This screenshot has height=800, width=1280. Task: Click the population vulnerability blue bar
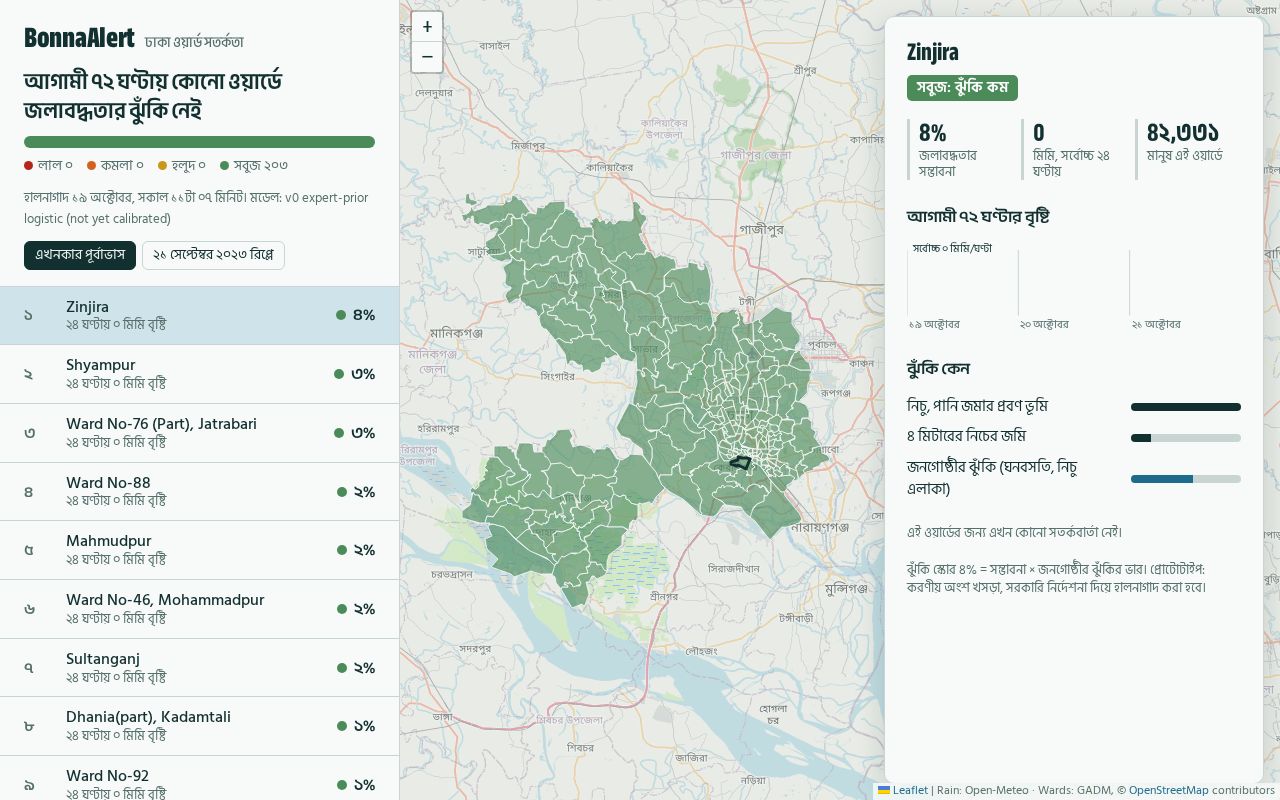coord(1186,479)
